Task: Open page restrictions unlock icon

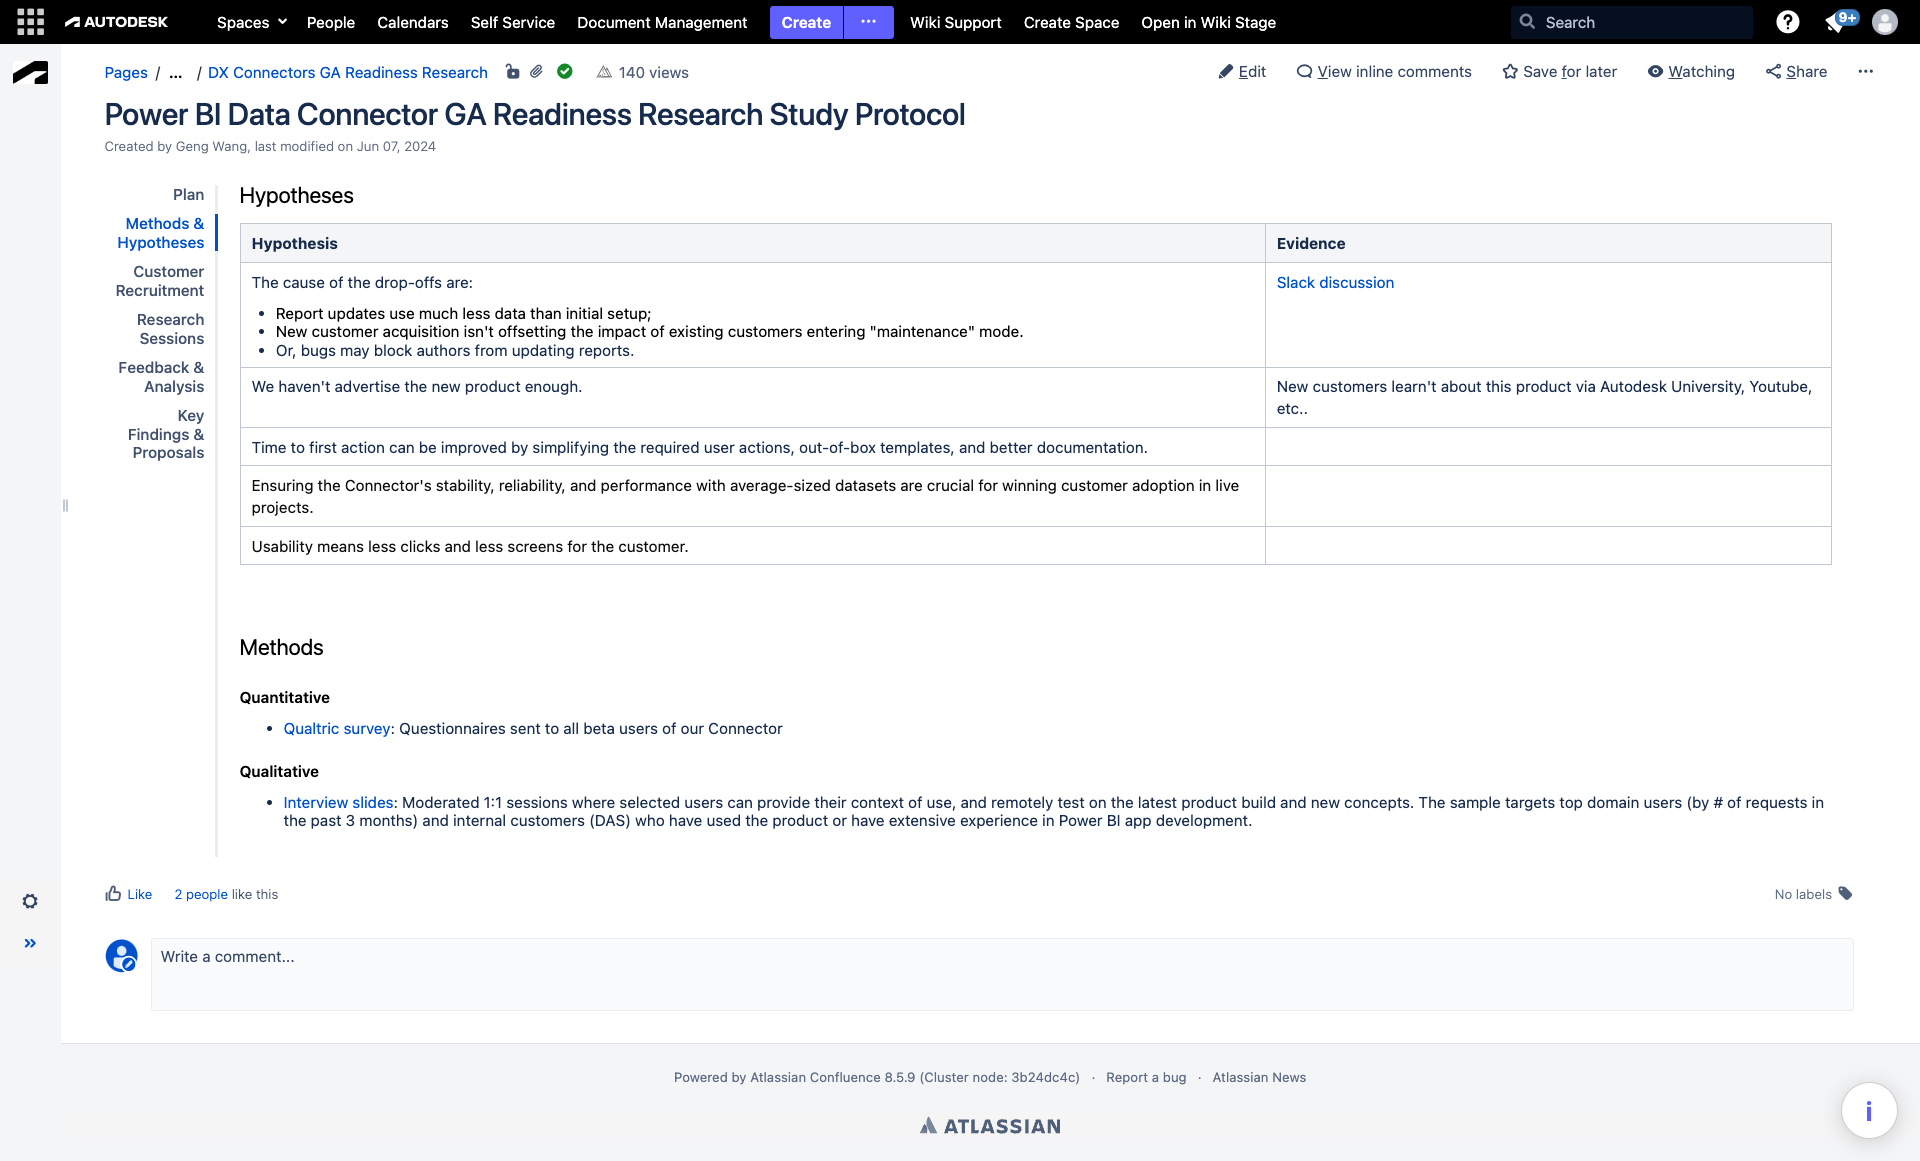Action: [512, 71]
